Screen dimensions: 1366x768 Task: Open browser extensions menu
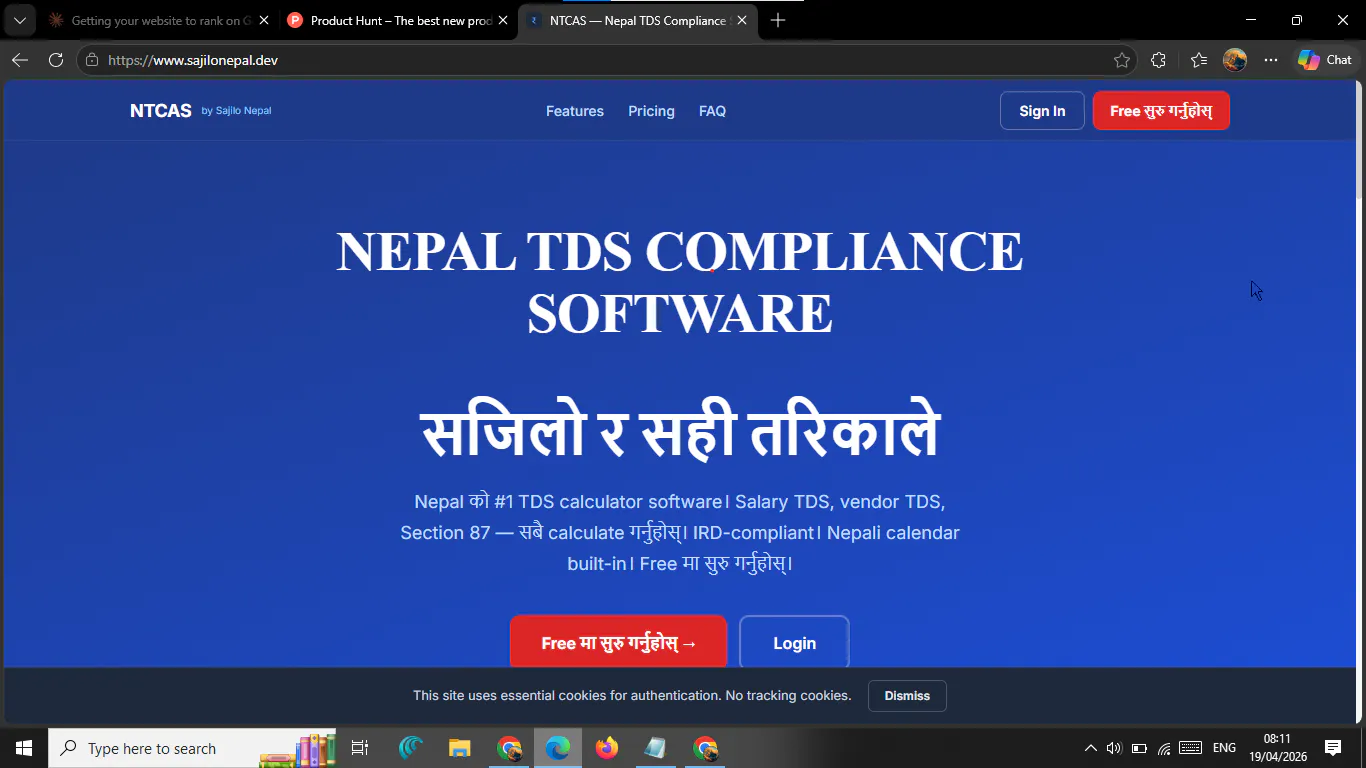point(1158,60)
